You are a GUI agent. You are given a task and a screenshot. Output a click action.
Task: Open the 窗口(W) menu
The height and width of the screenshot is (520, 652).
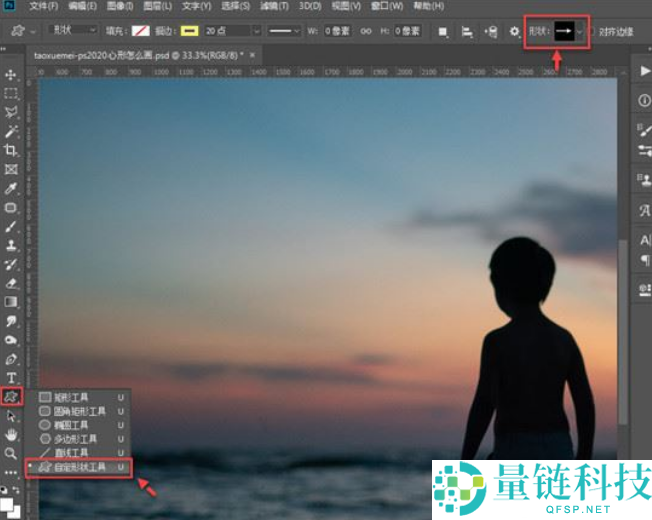click(x=388, y=6)
